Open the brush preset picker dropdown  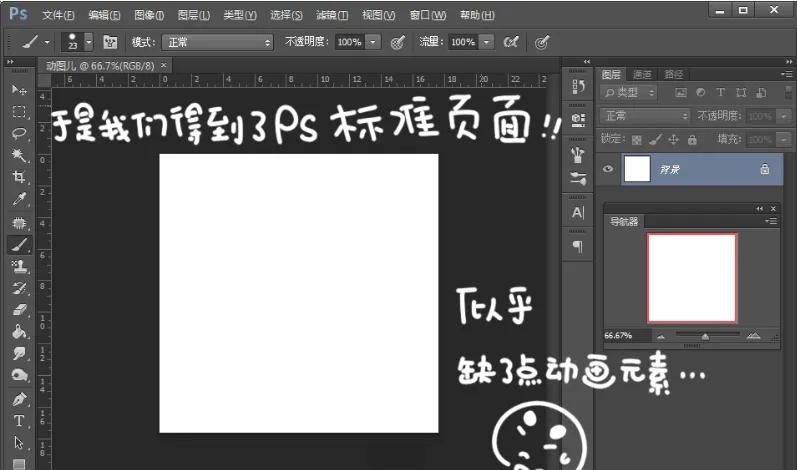(89, 42)
